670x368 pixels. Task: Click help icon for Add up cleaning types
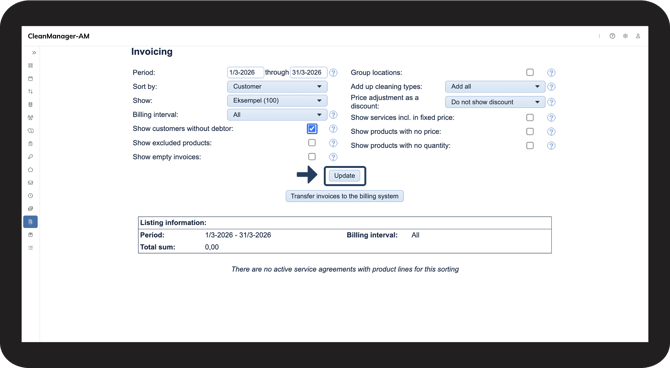[x=551, y=87]
